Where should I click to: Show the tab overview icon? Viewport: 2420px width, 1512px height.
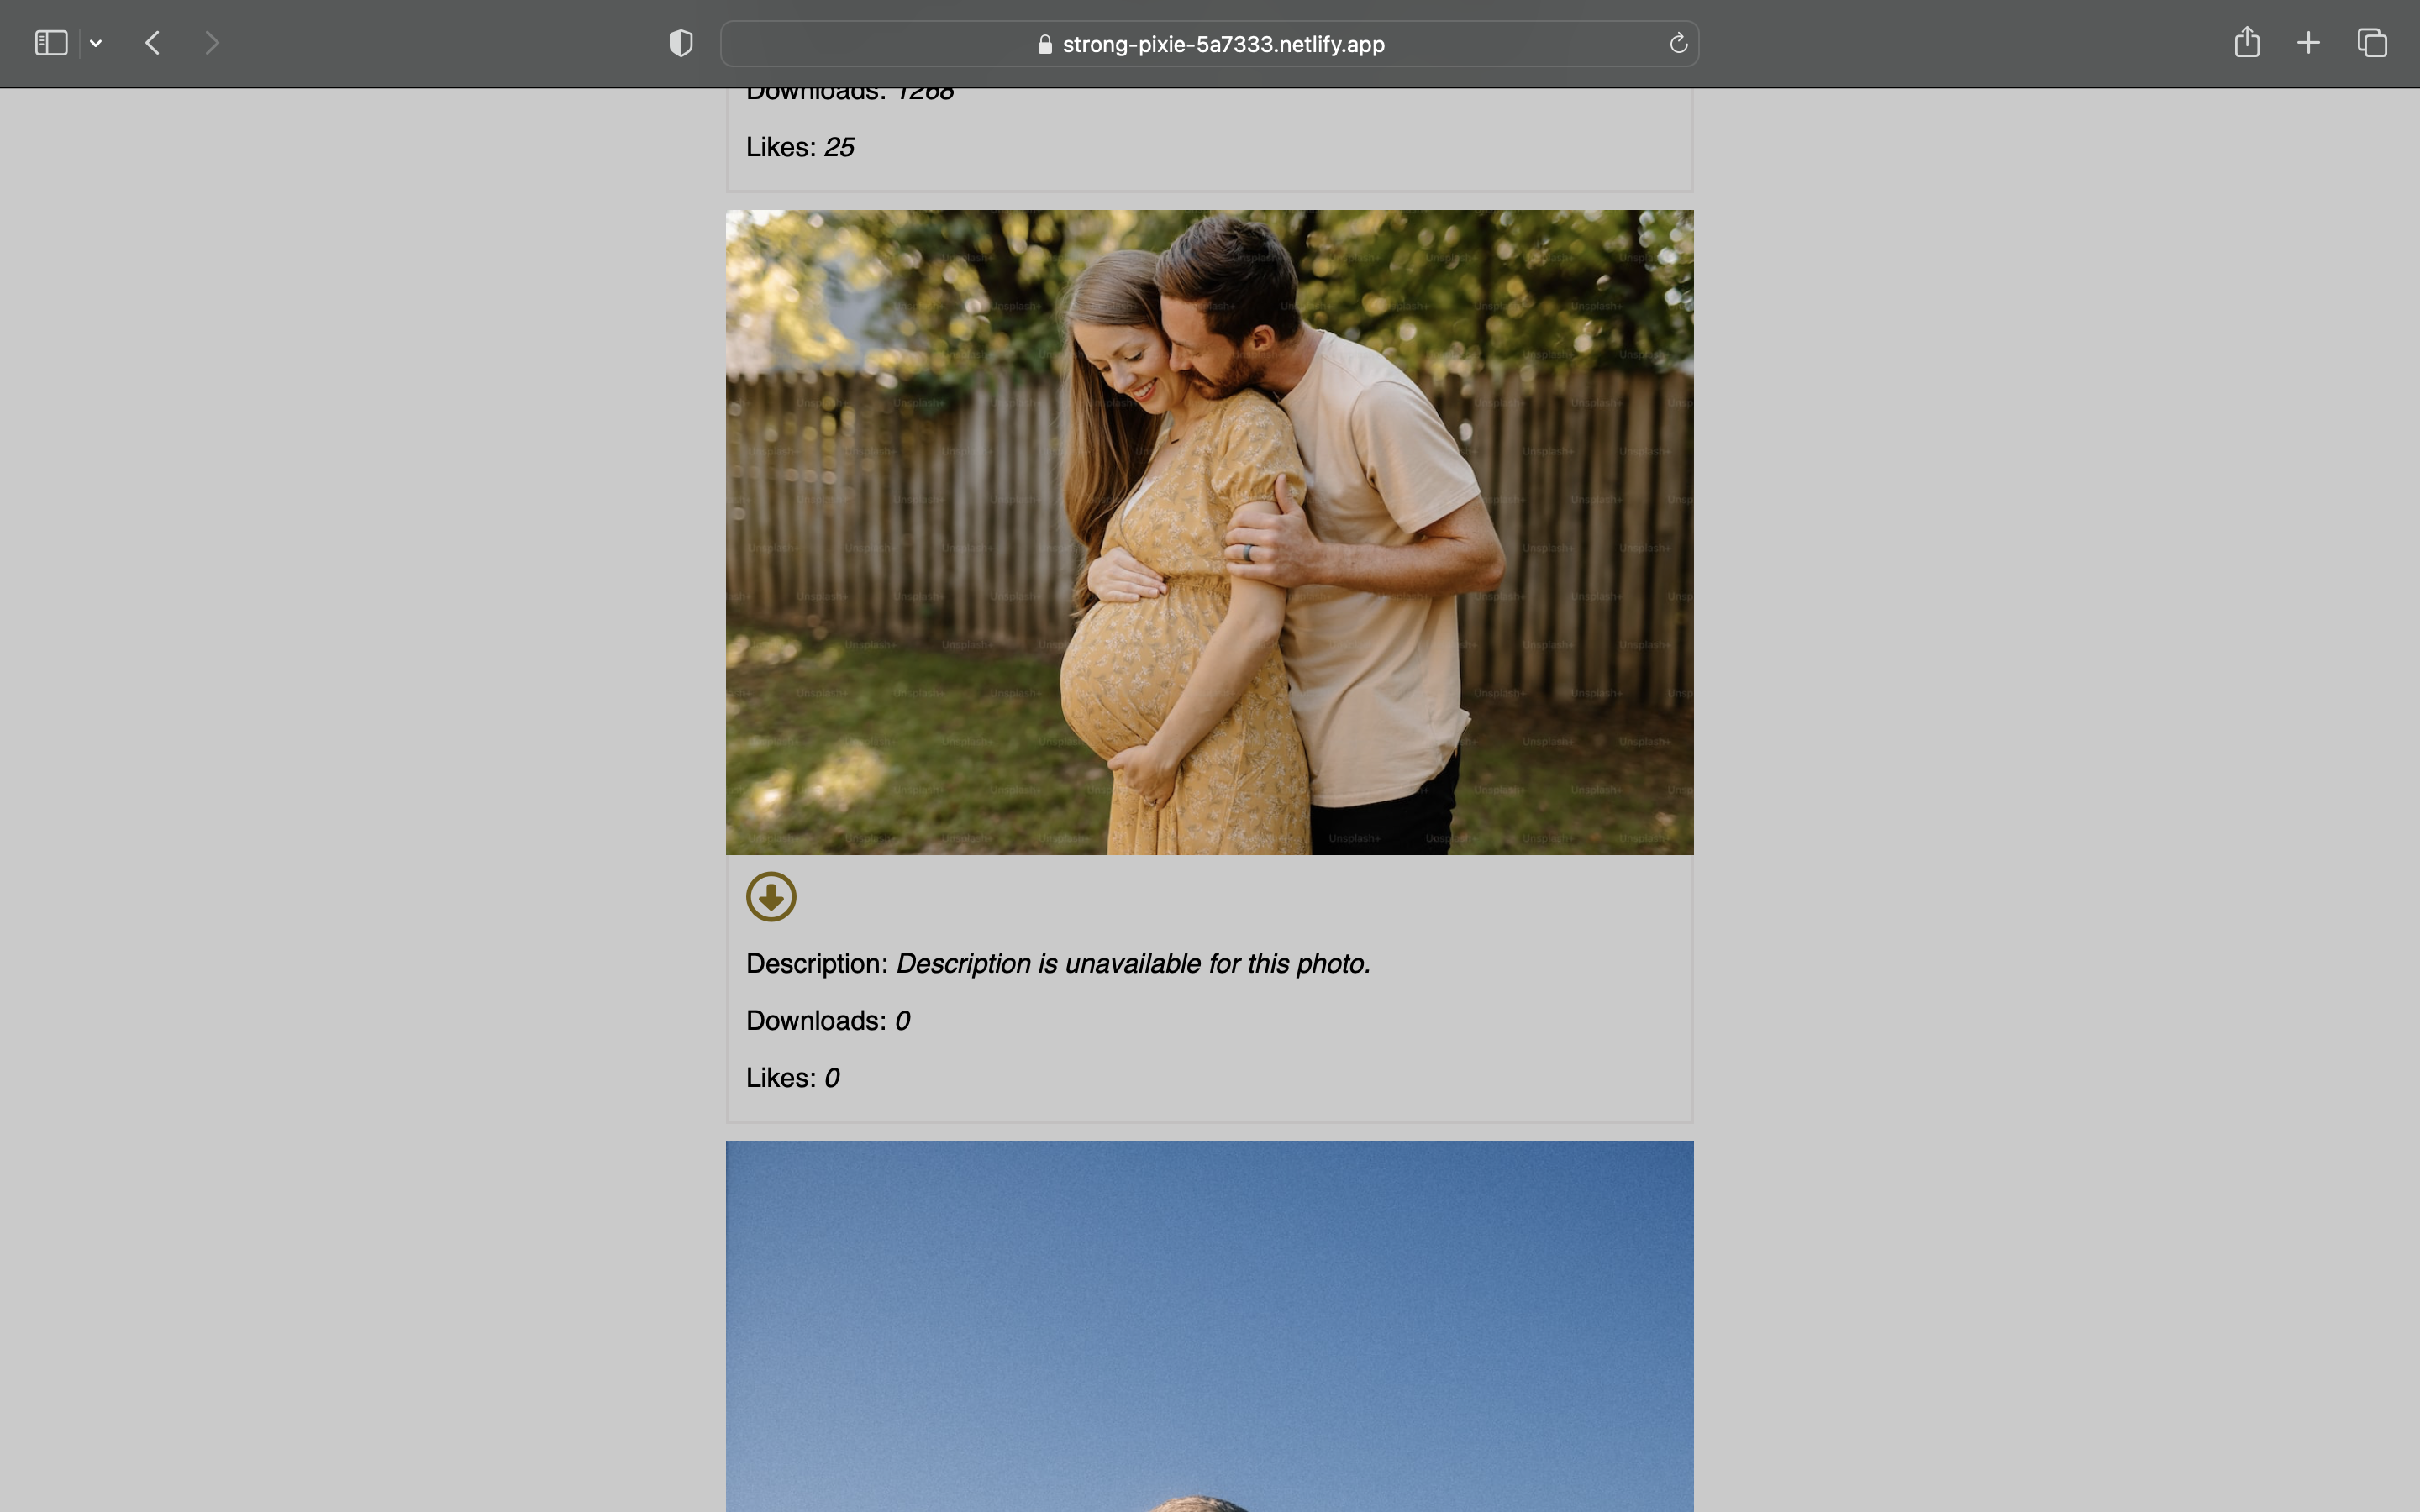pos(2372,43)
